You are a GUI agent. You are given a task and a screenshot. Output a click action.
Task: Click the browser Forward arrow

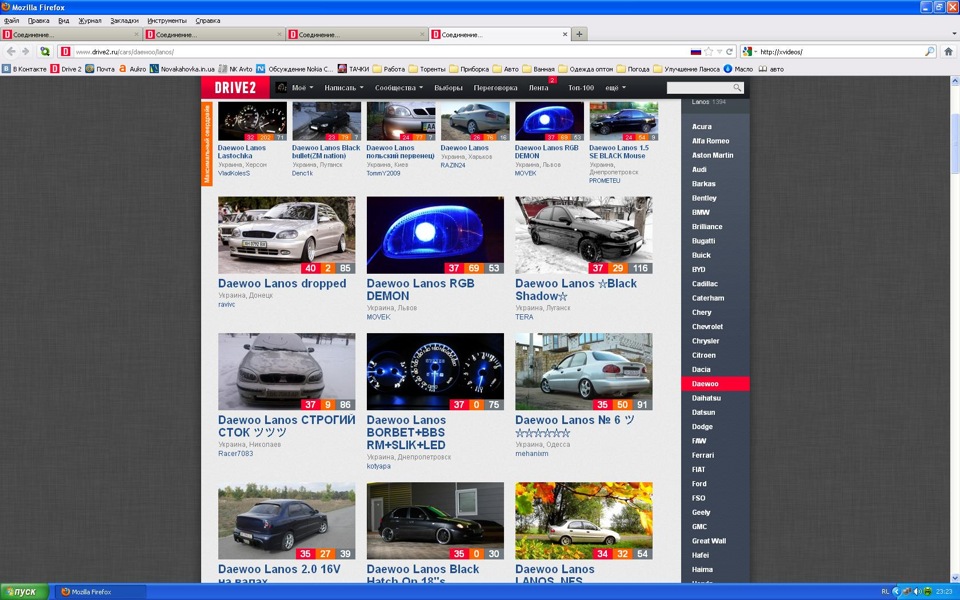(x=26, y=51)
